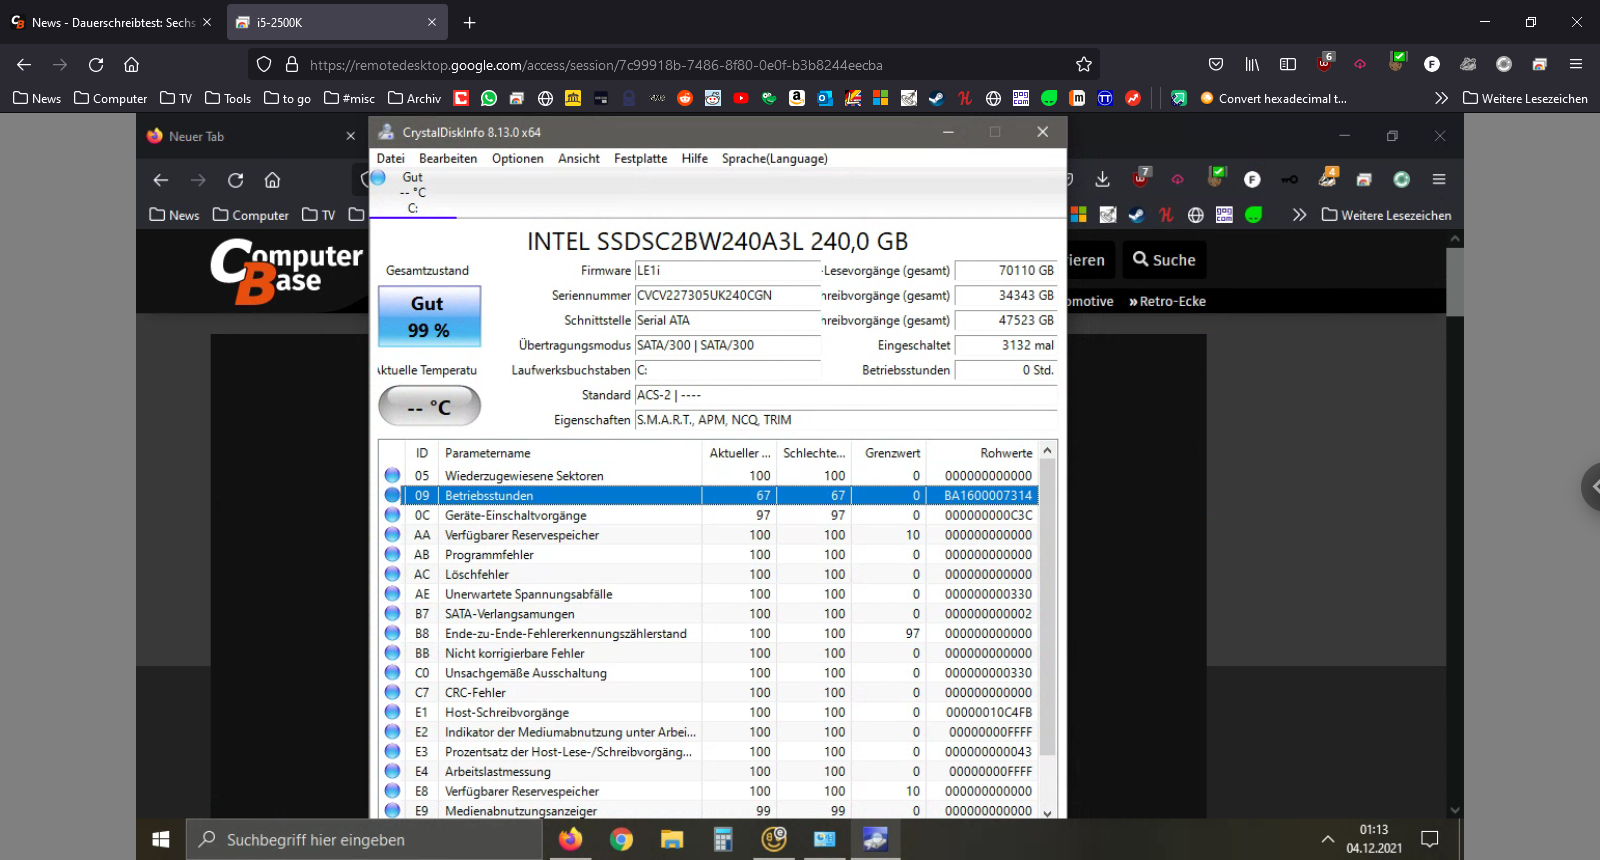Open the Bearbeiten menu
This screenshot has height=860, width=1600.
pyautogui.click(x=448, y=158)
